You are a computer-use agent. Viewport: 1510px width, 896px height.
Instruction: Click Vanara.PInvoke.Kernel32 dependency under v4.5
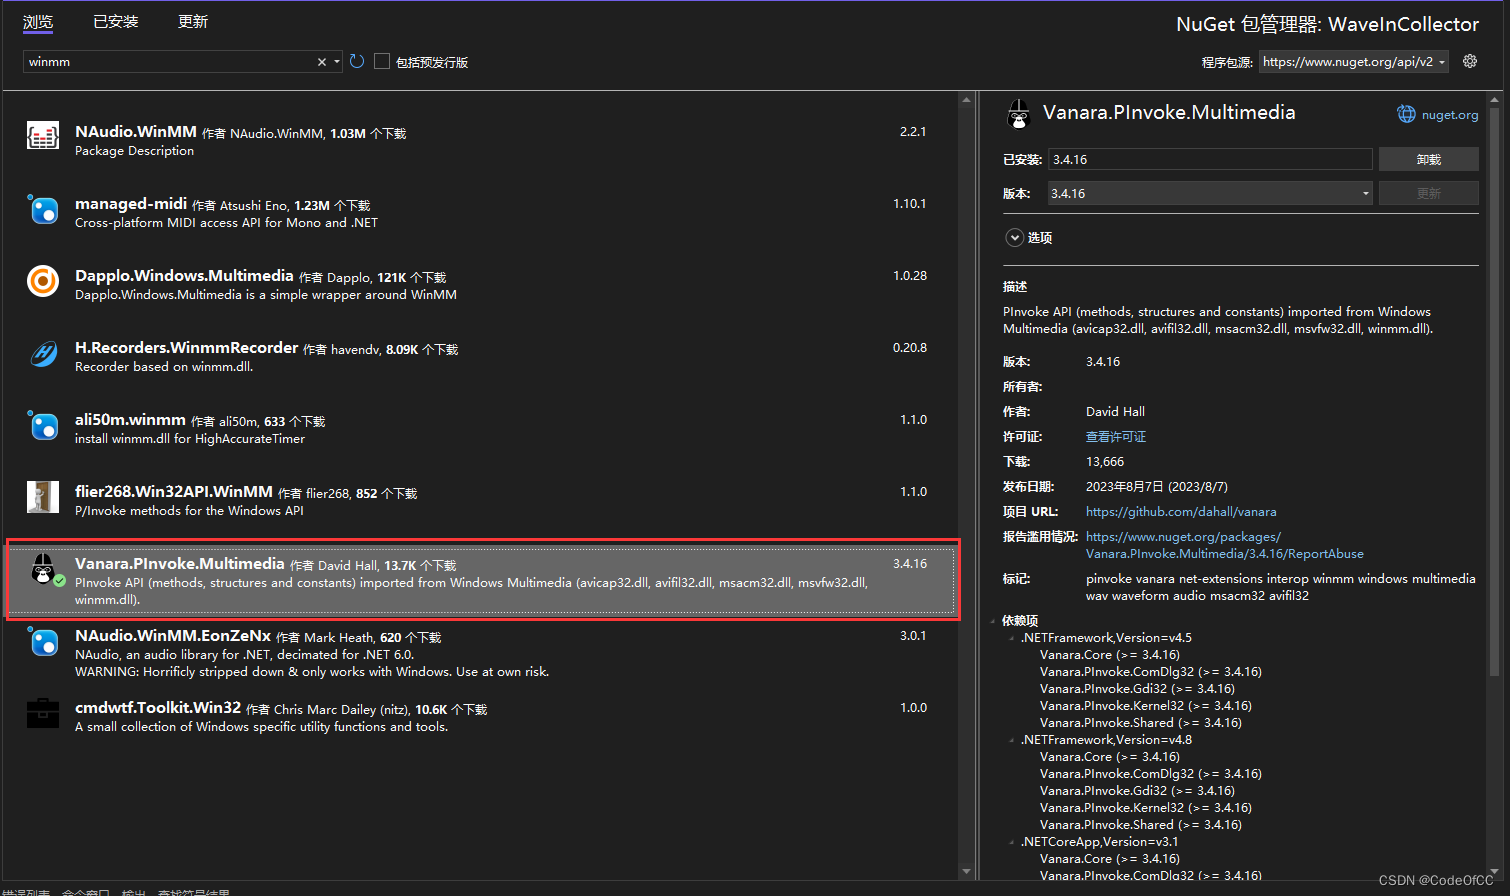[1145, 706]
